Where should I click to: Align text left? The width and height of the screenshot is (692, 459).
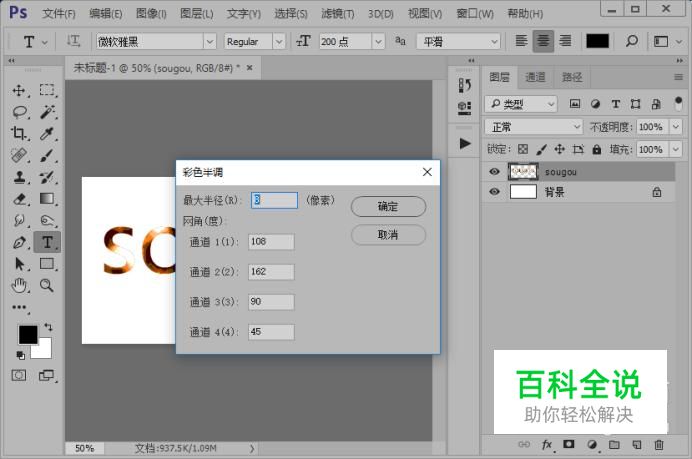pyautogui.click(x=521, y=41)
